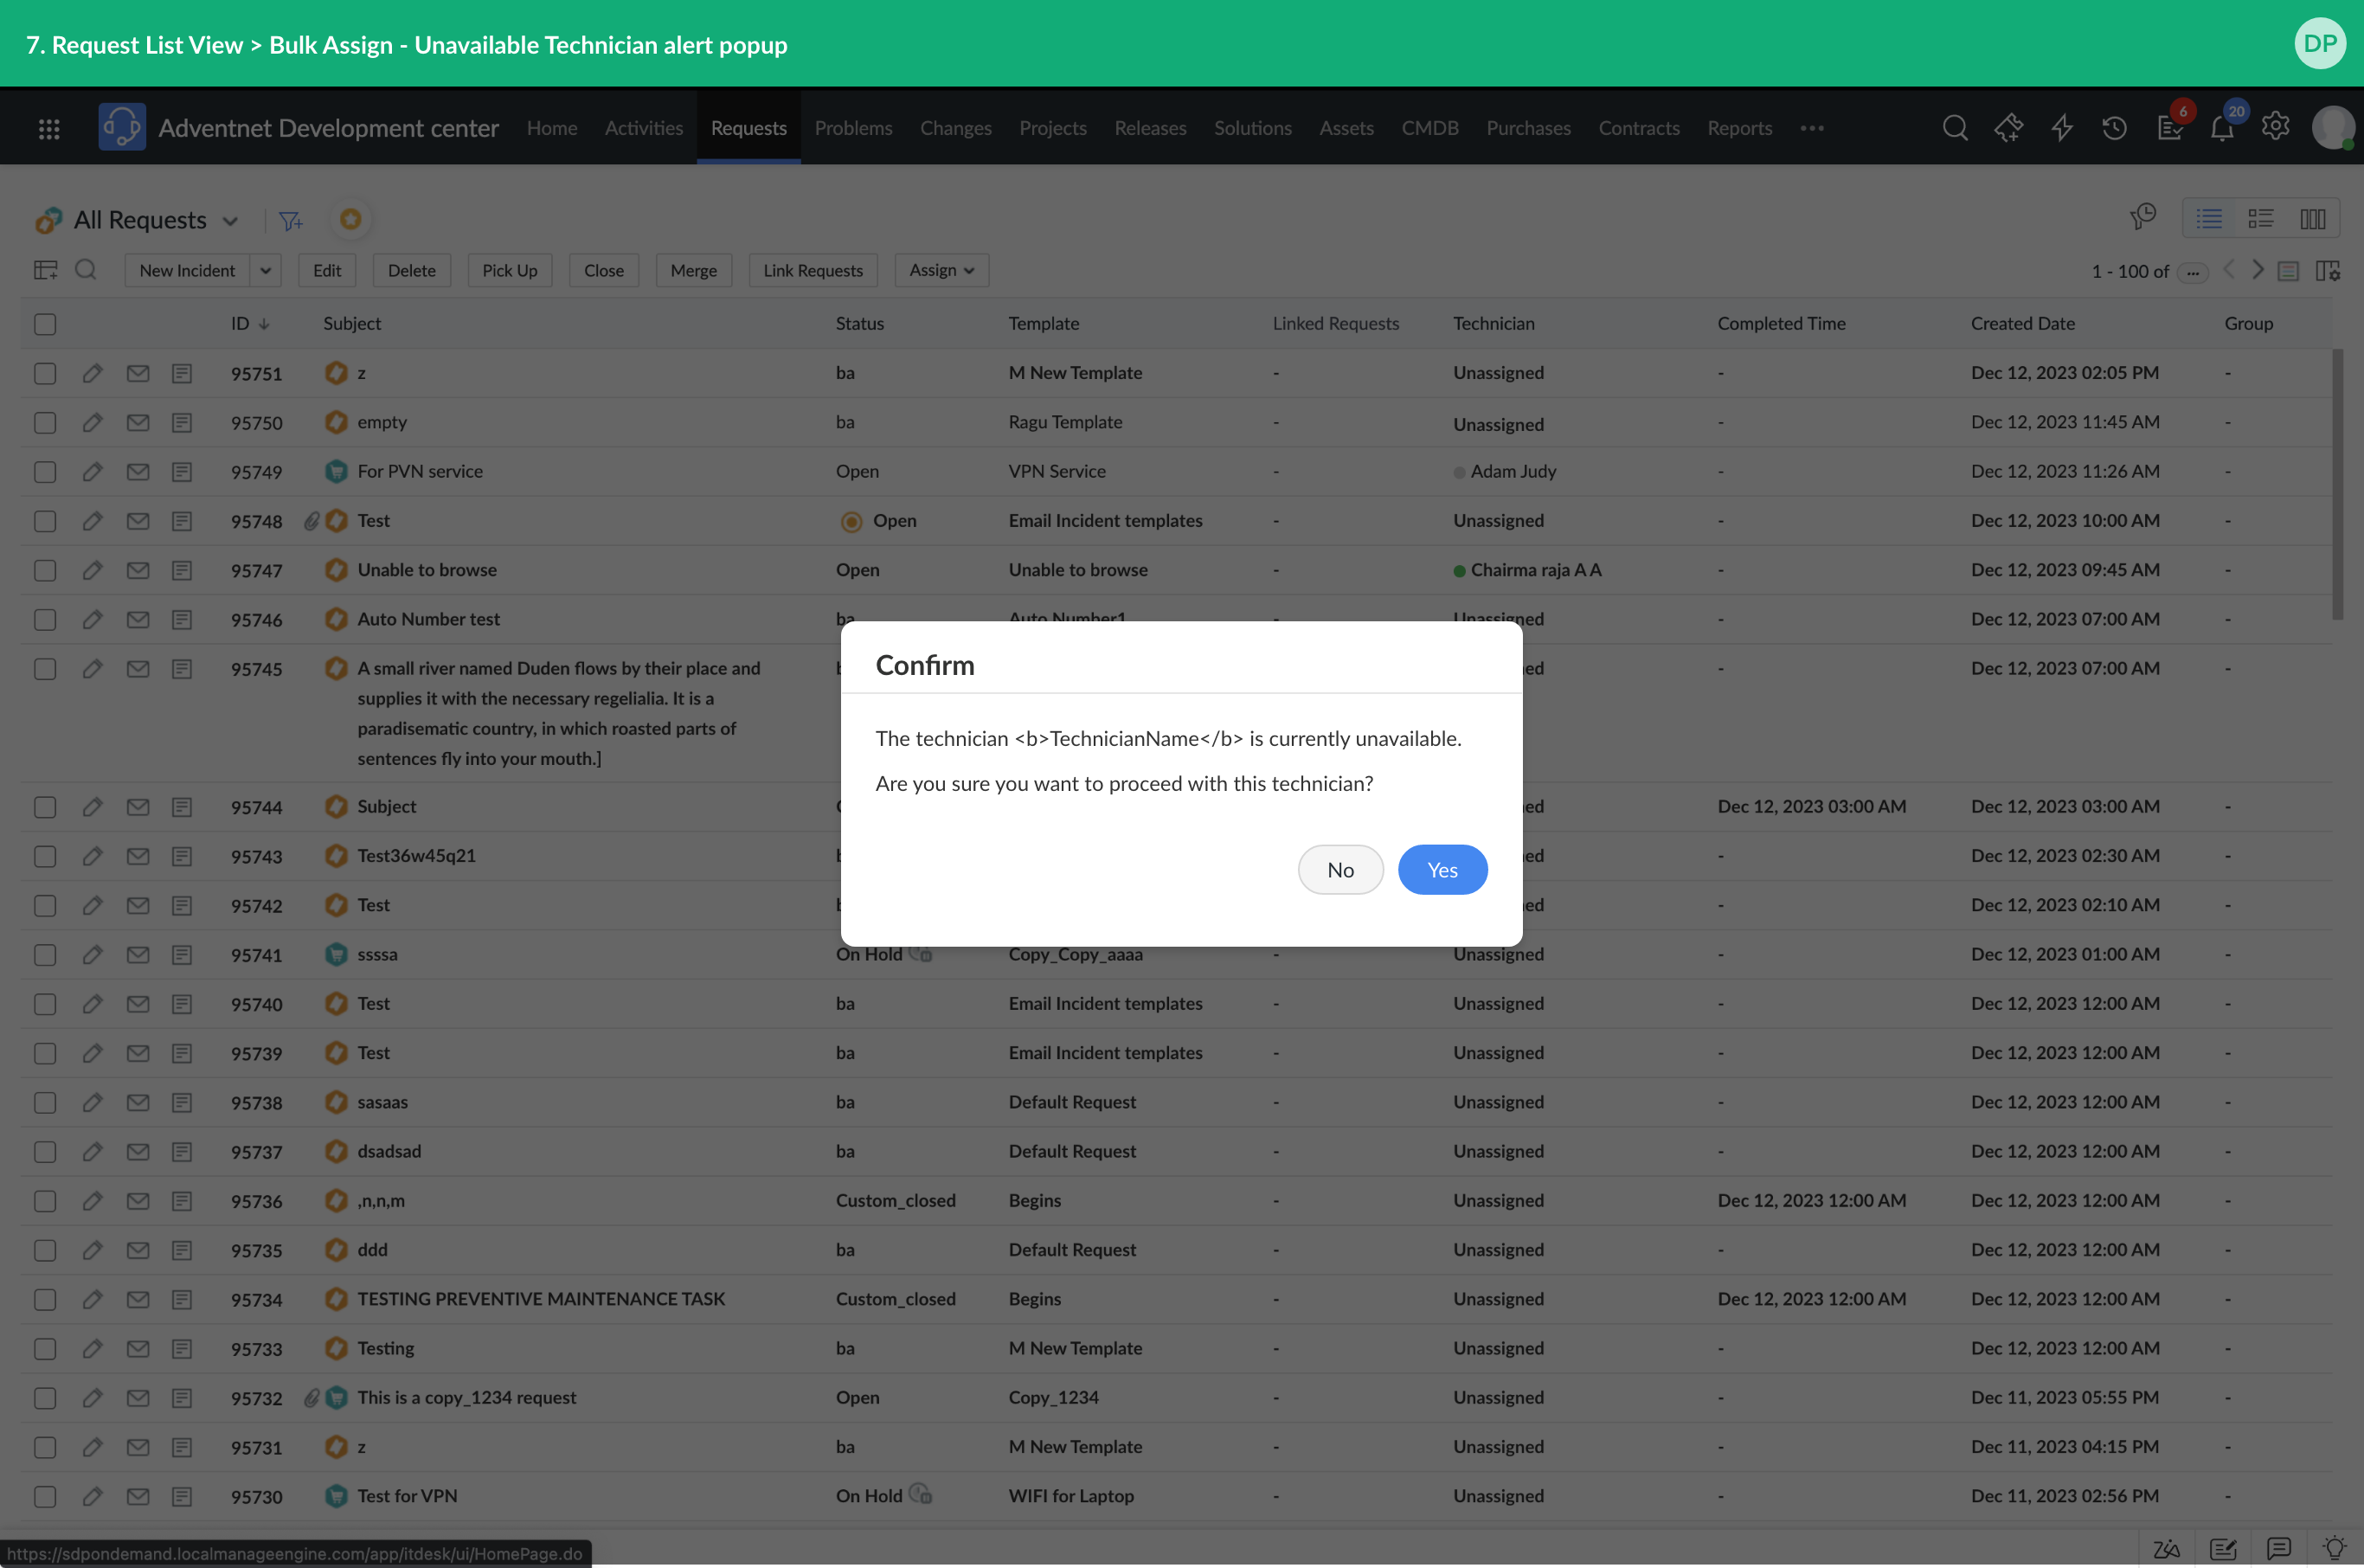
Task: Expand the New Incident dropdown arrow
Action: pyautogui.click(x=265, y=270)
